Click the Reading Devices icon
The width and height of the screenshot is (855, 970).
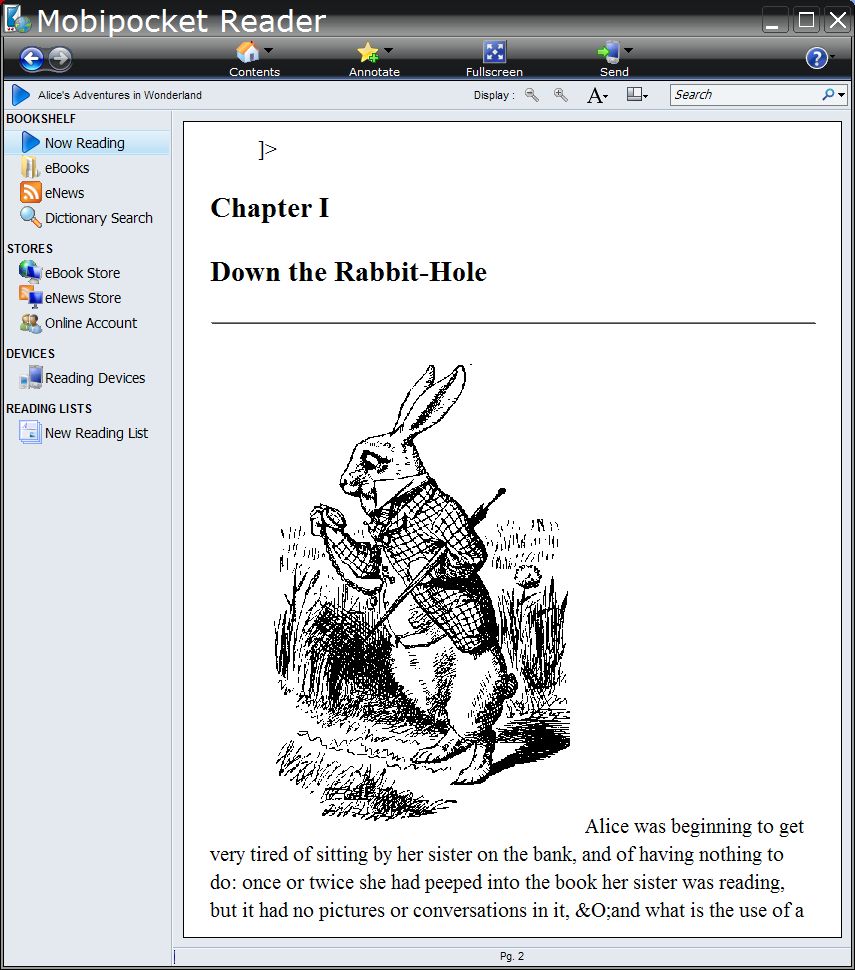pos(30,377)
